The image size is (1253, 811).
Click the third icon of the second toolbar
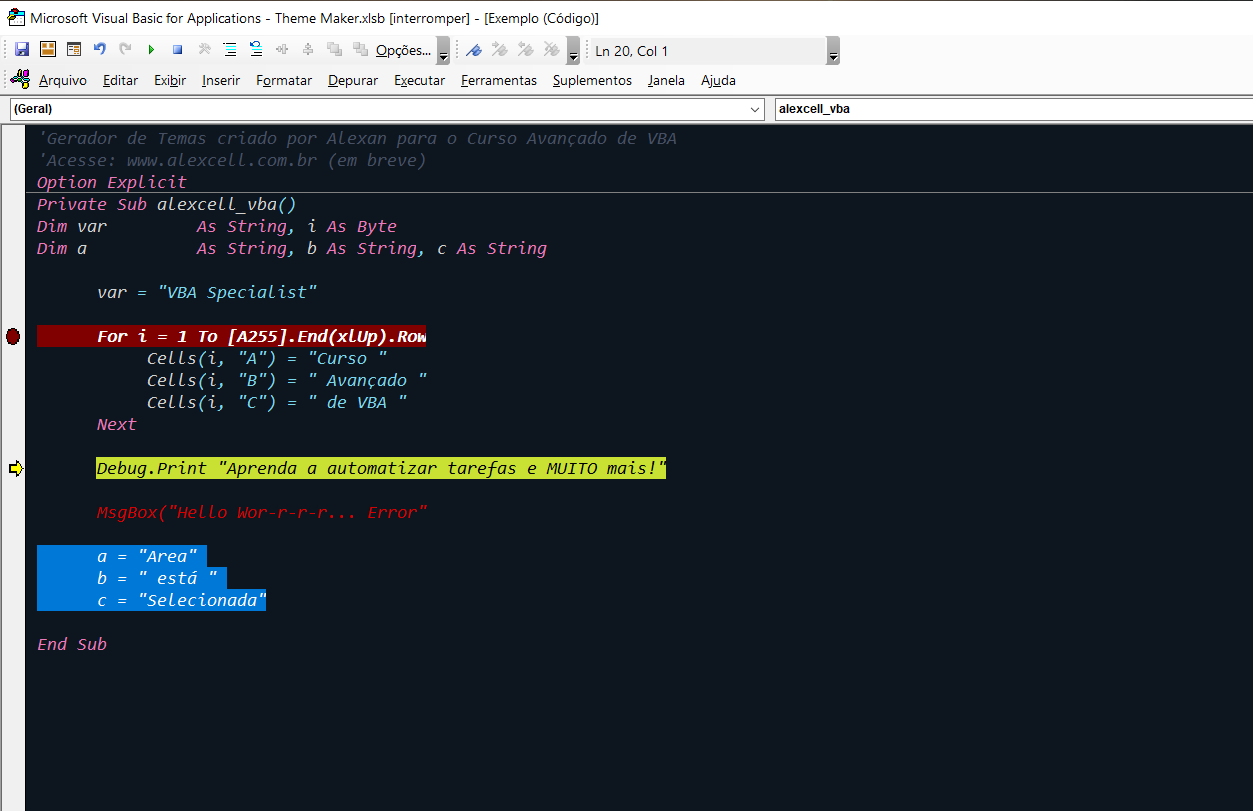coord(526,49)
